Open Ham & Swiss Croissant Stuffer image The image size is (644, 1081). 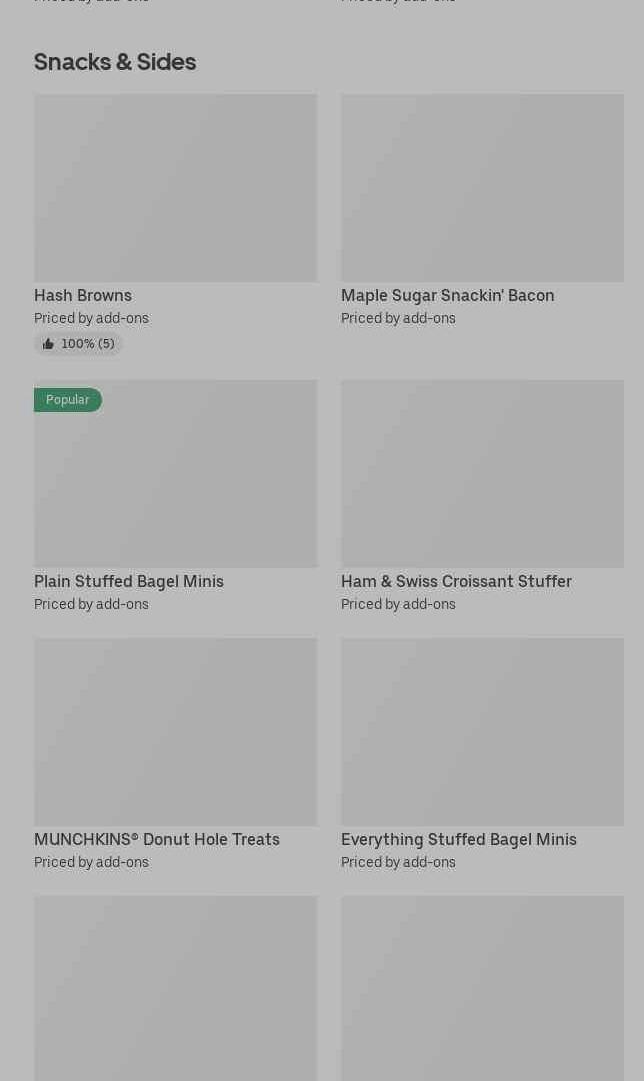pyautogui.click(x=482, y=473)
